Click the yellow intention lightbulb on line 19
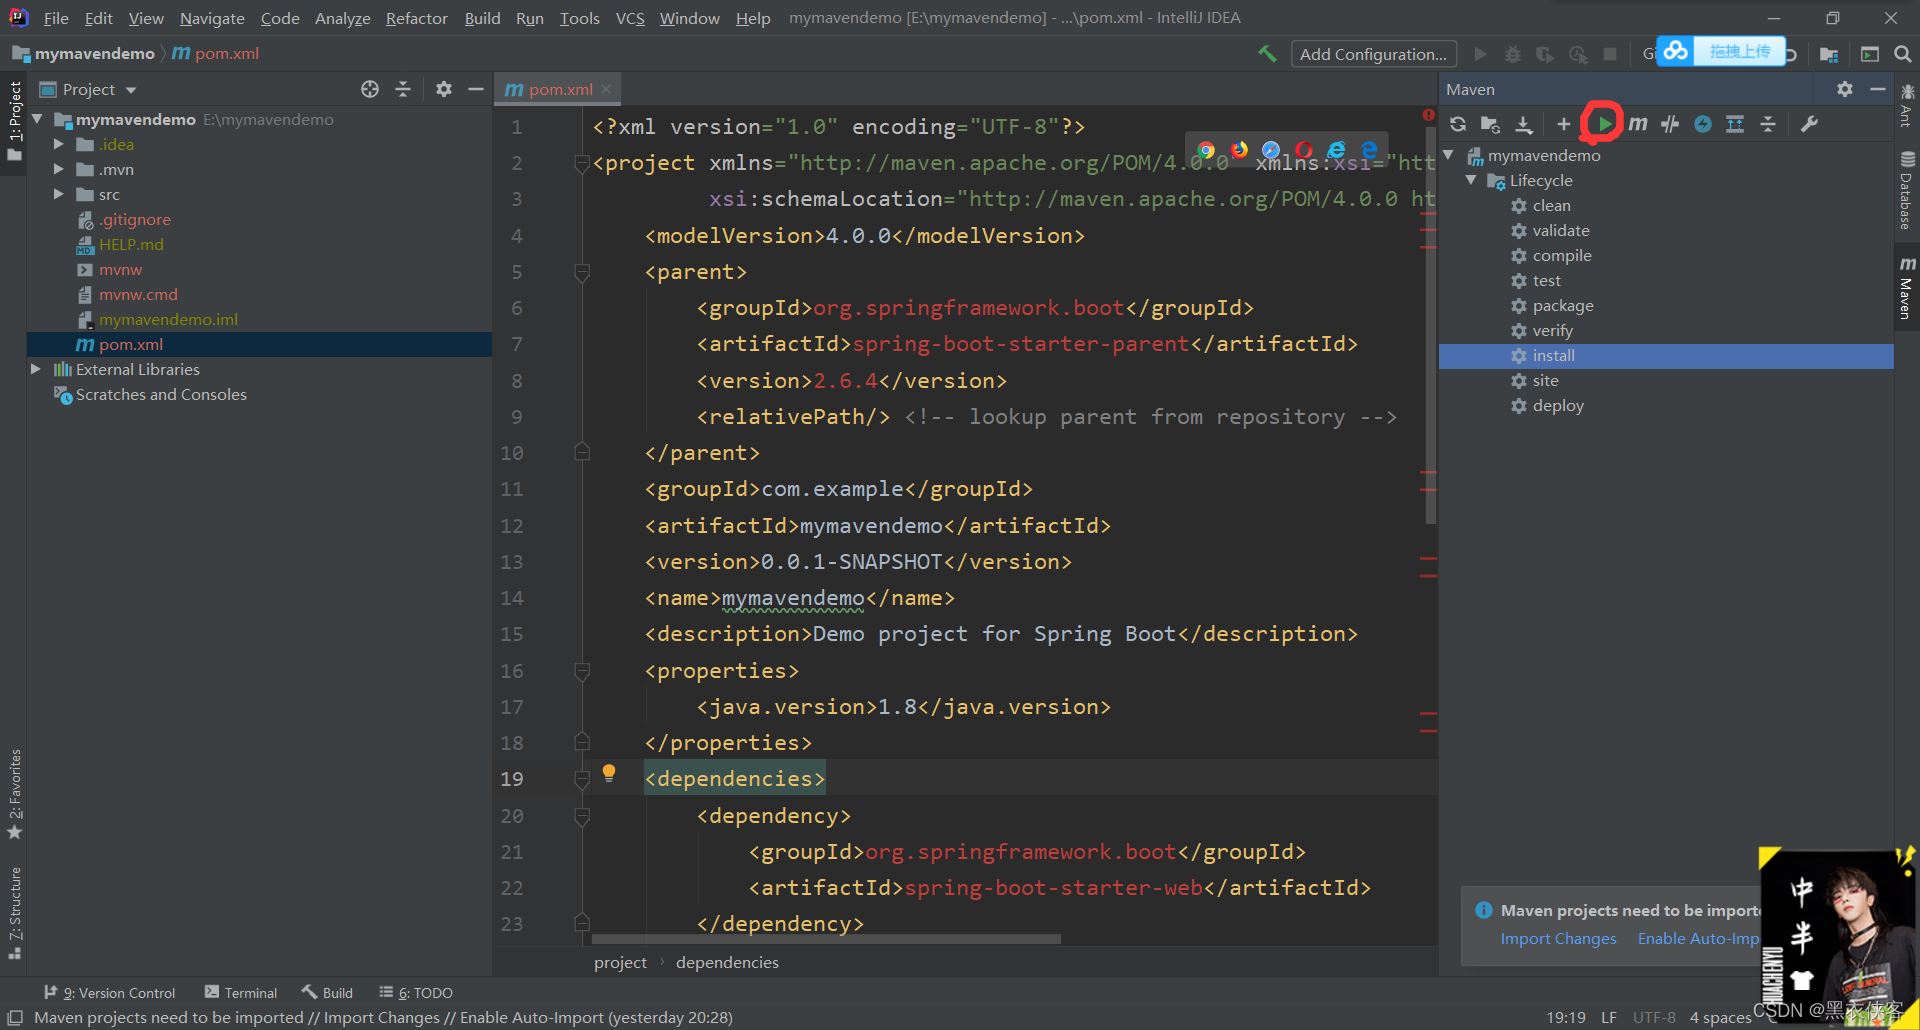 [x=609, y=773]
